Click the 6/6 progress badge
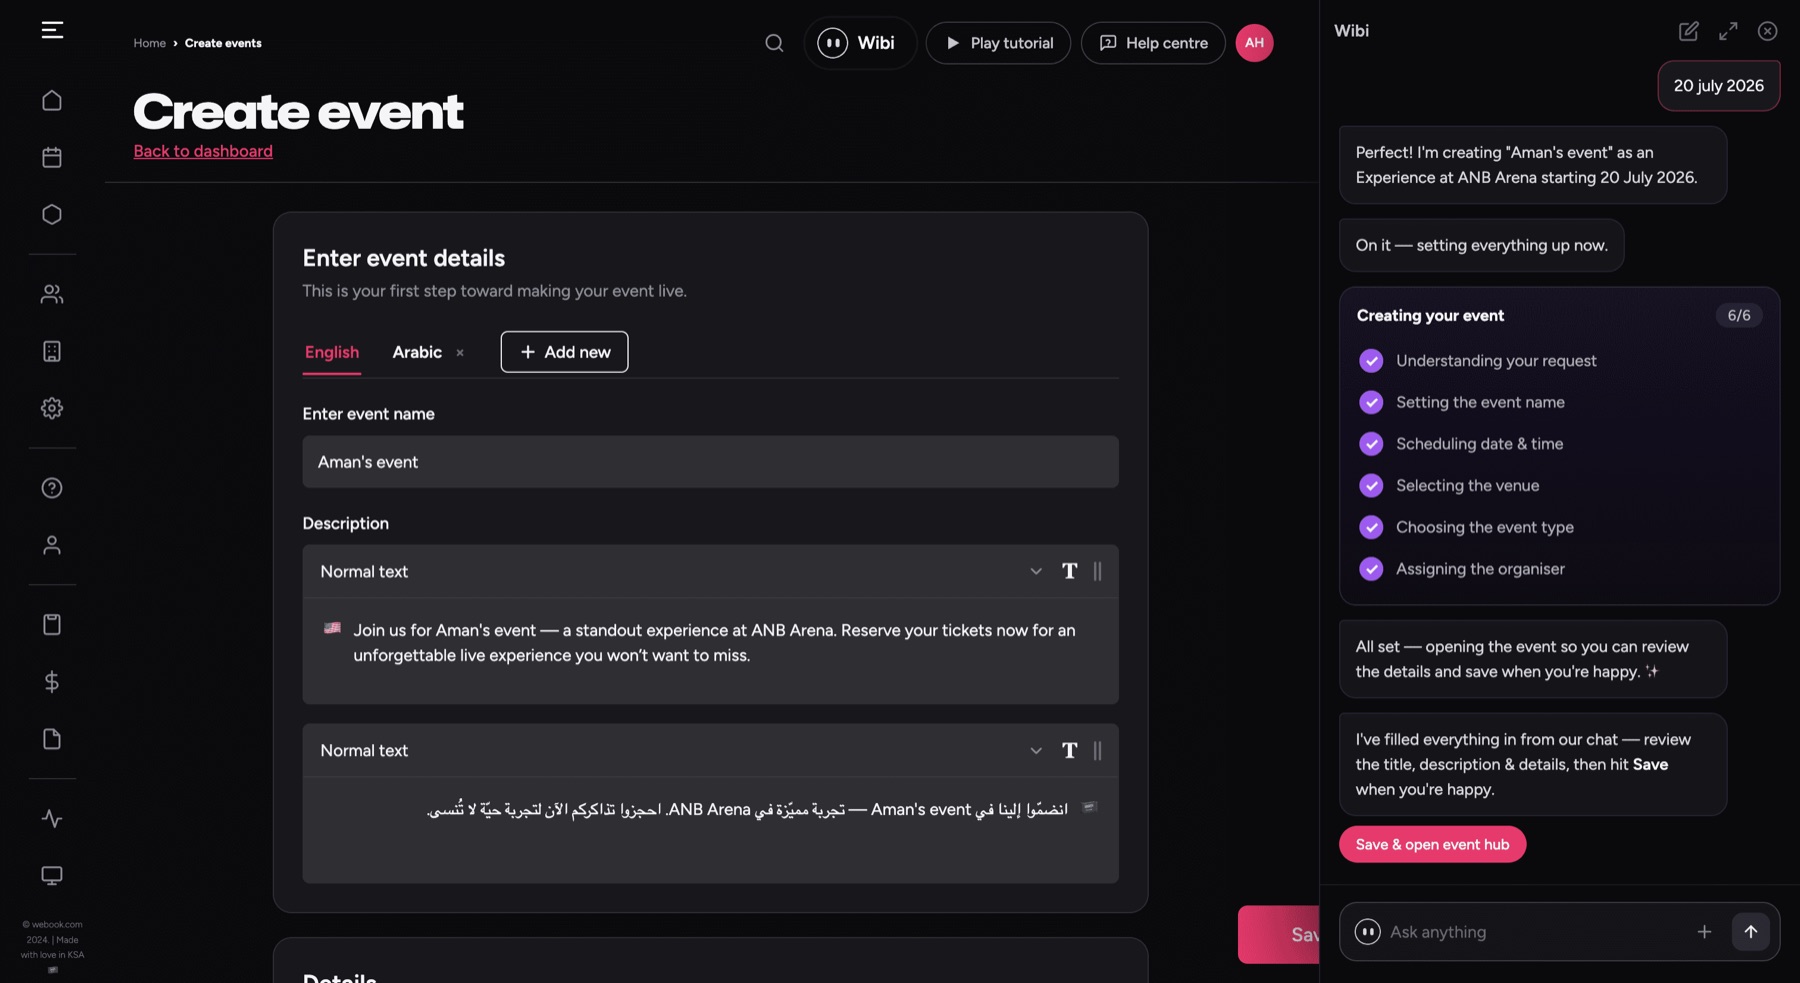This screenshot has width=1800, height=983. pos(1739,315)
